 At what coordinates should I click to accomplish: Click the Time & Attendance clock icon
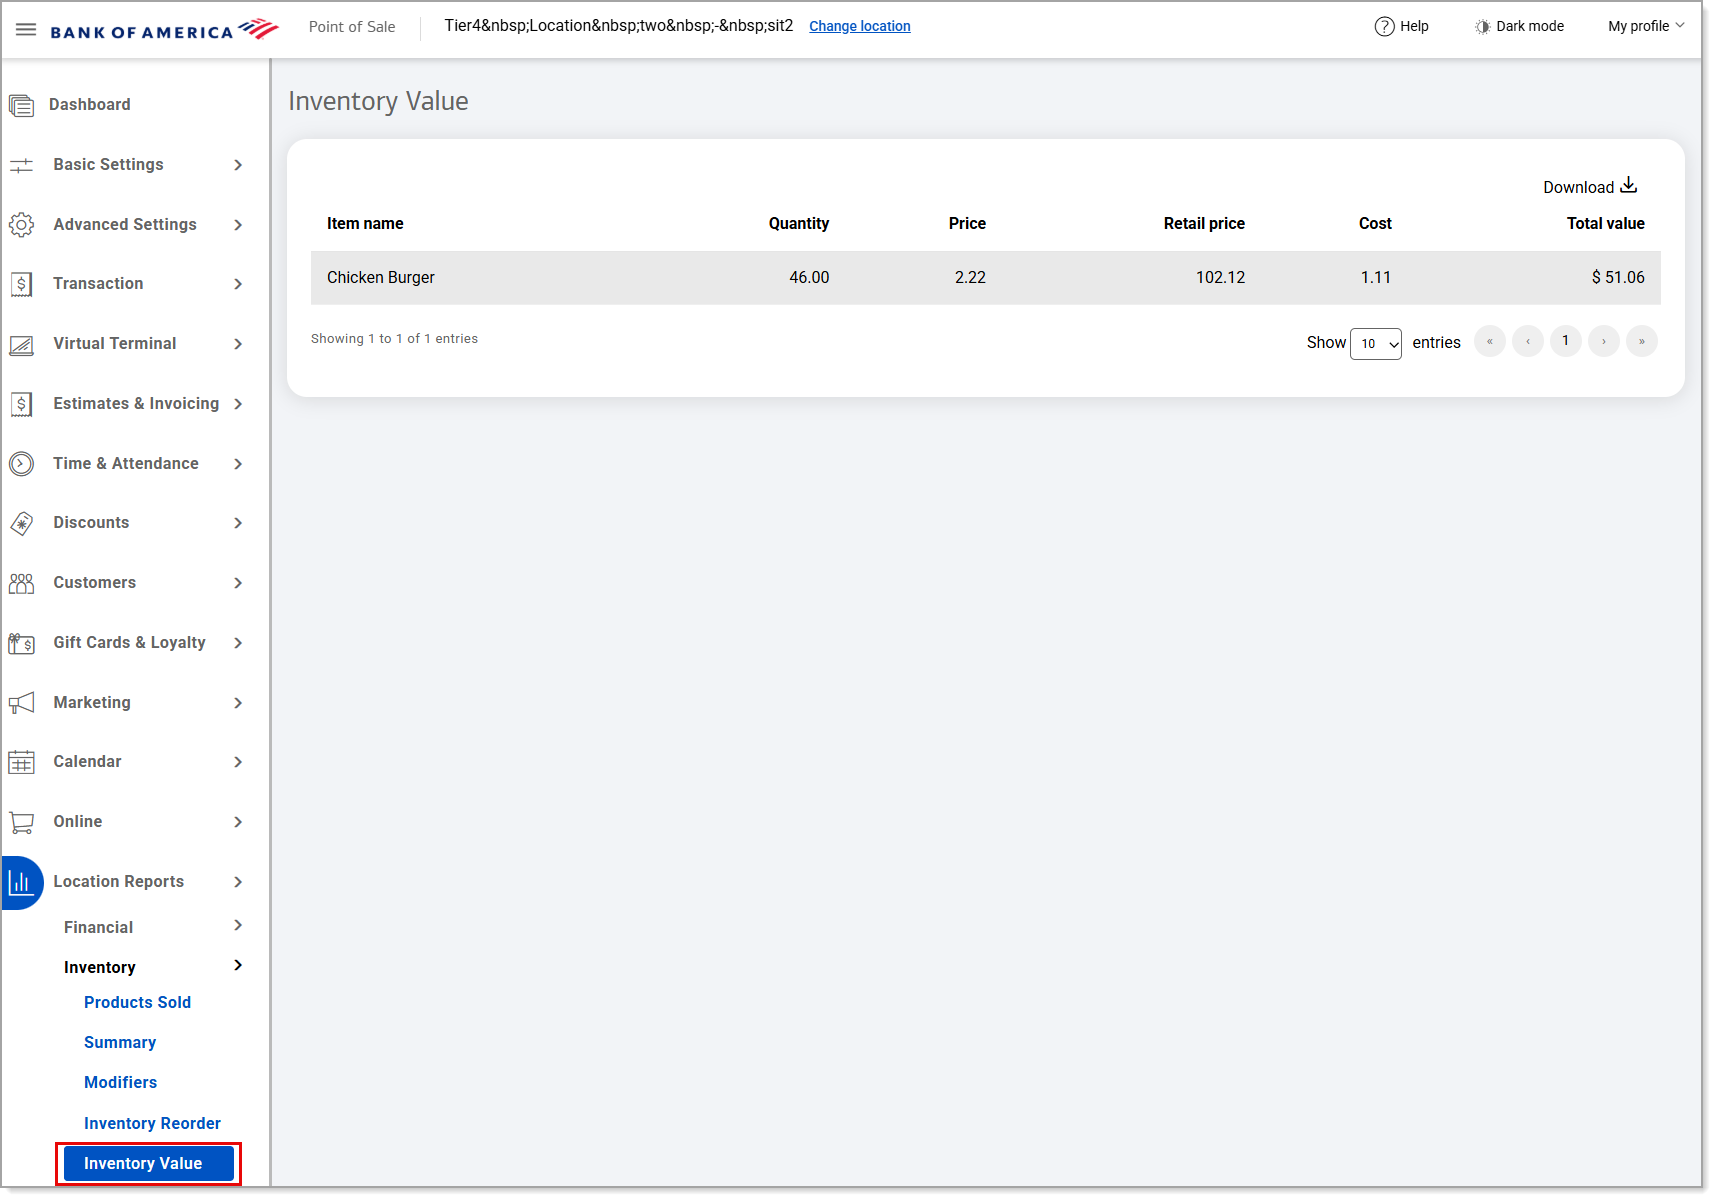(21, 464)
